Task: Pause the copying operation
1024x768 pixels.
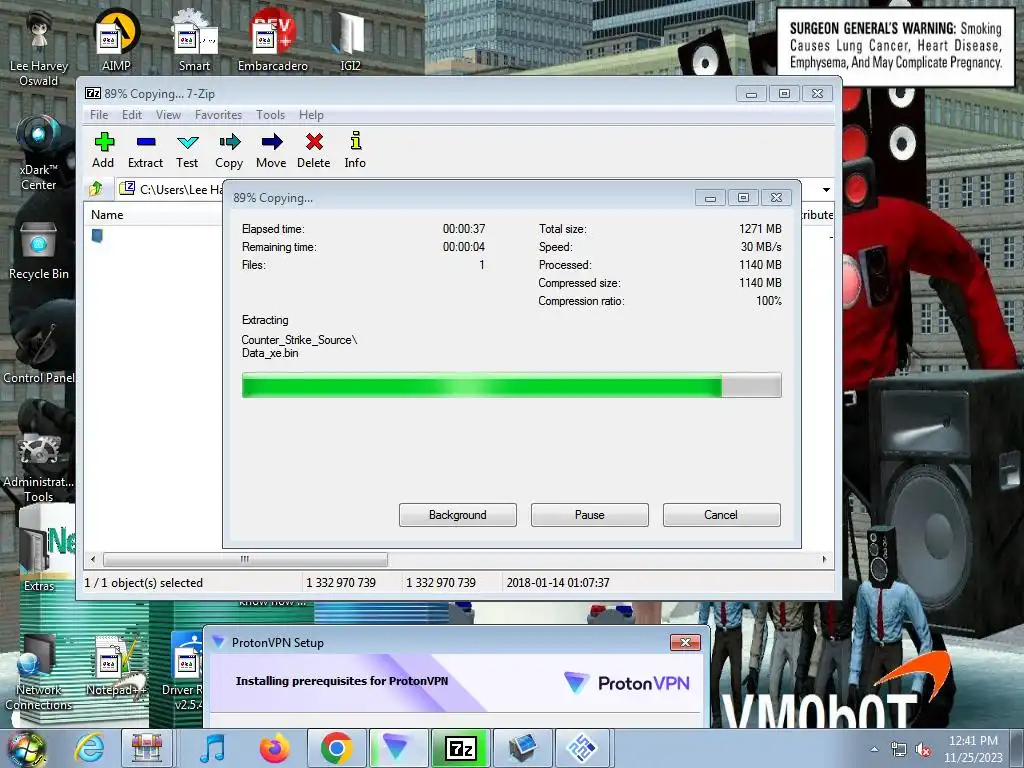Action: 590,515
